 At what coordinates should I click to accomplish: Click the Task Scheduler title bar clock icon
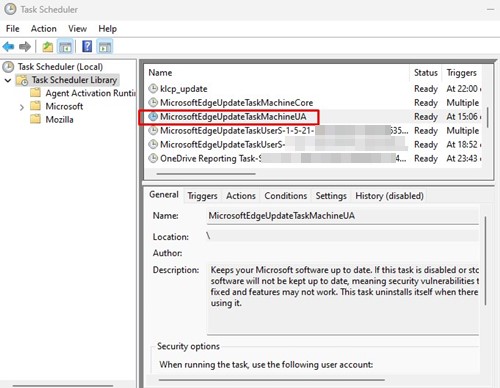pos(10,9)
